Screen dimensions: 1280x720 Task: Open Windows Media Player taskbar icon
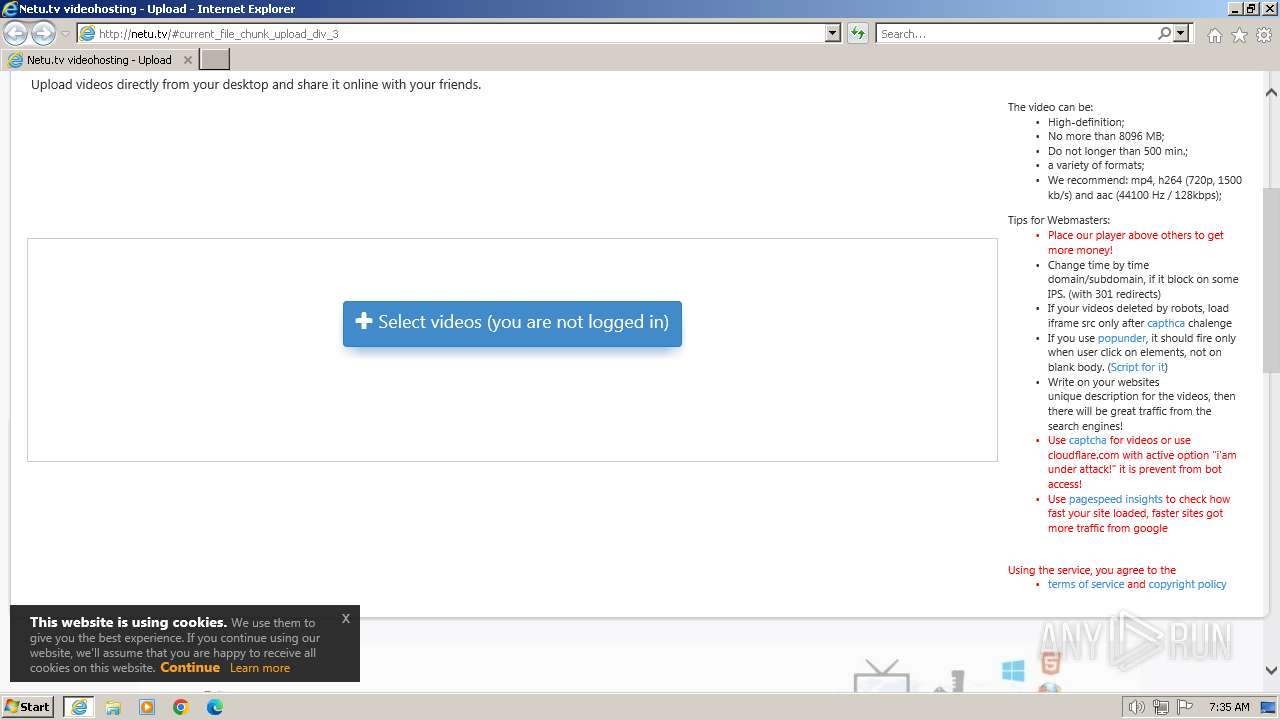(x=147, y=707)
